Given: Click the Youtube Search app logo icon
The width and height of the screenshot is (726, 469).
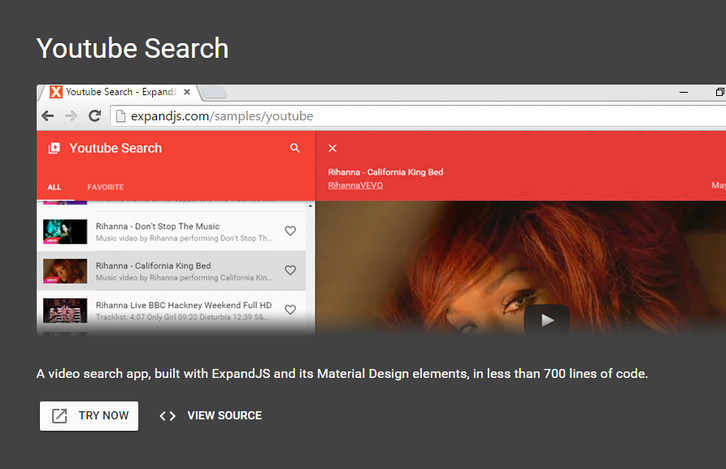Looking at the screenshot, I should (x=54, y=148).
